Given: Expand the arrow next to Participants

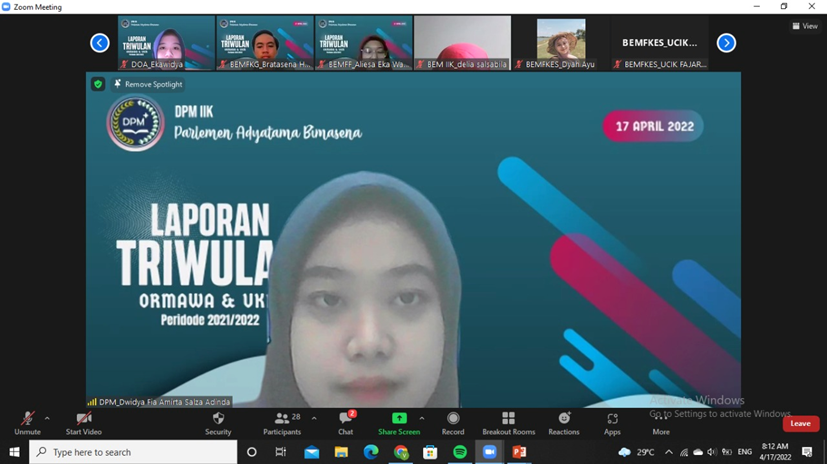Looking at the screenshot, I should [314, 419].
